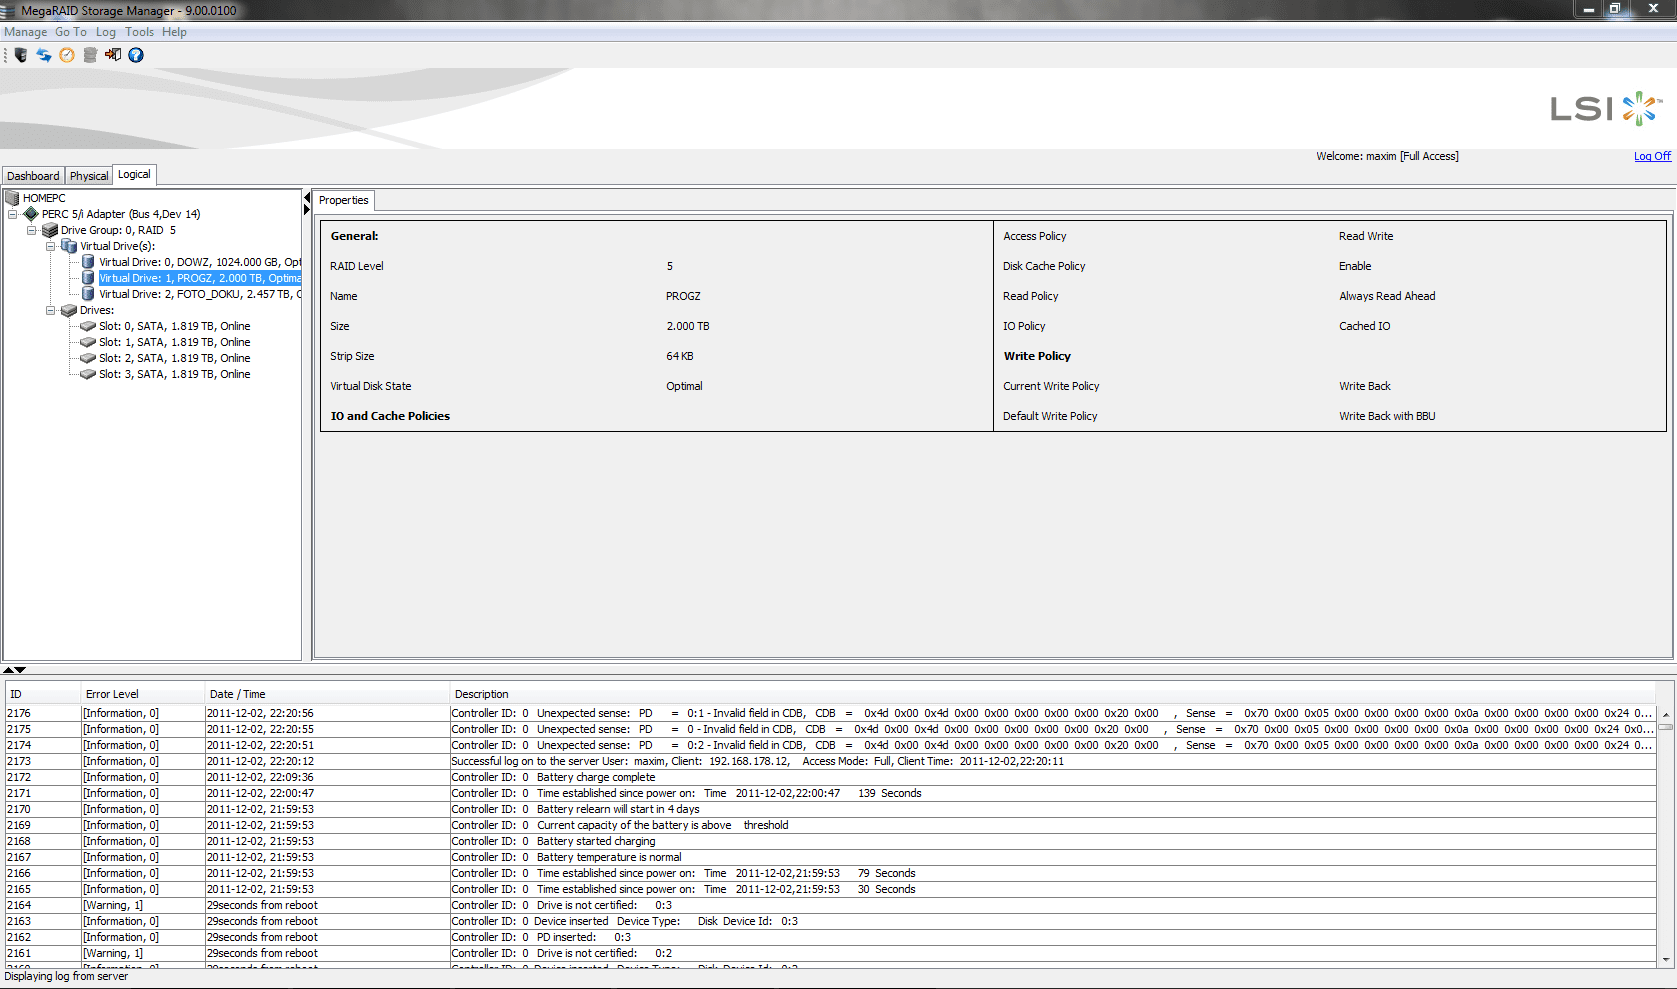The width and height of the screenshot is (1677, 989).
Task: Open the Manage menu
Action: click(26, 32)
